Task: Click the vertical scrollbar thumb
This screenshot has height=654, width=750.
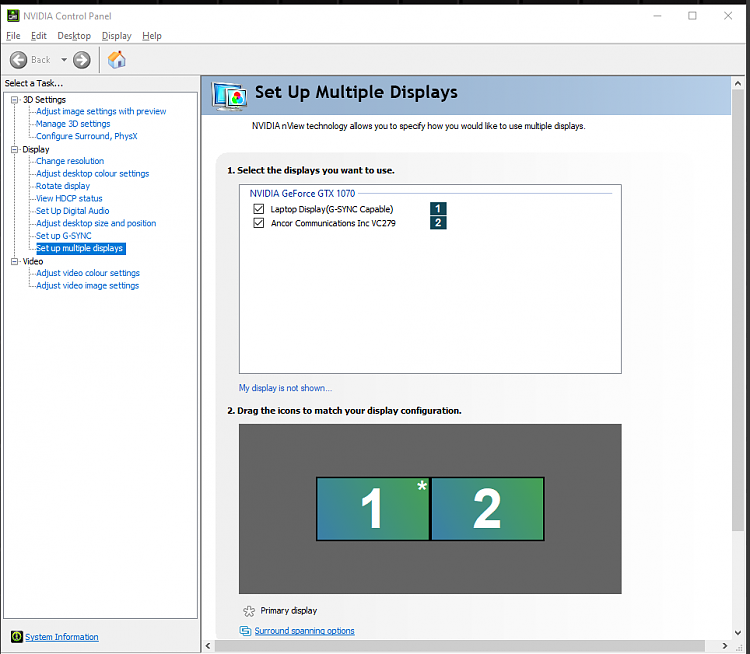Action: pyautogui.click(x=738, y=310)
